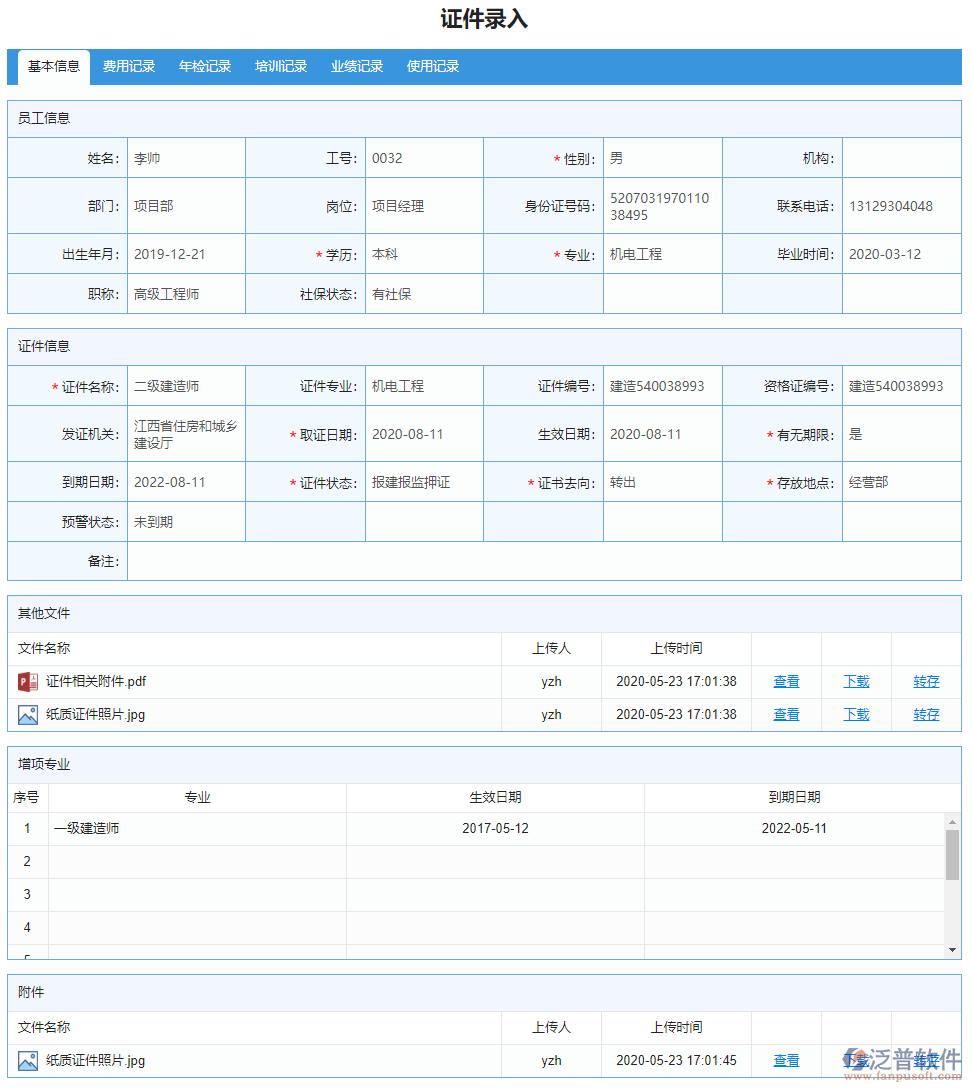The image size is (972, 1092).
Task: Click 下载 for 纸质证件照片.jpg in 其他文件
Action: pos(856,714)
